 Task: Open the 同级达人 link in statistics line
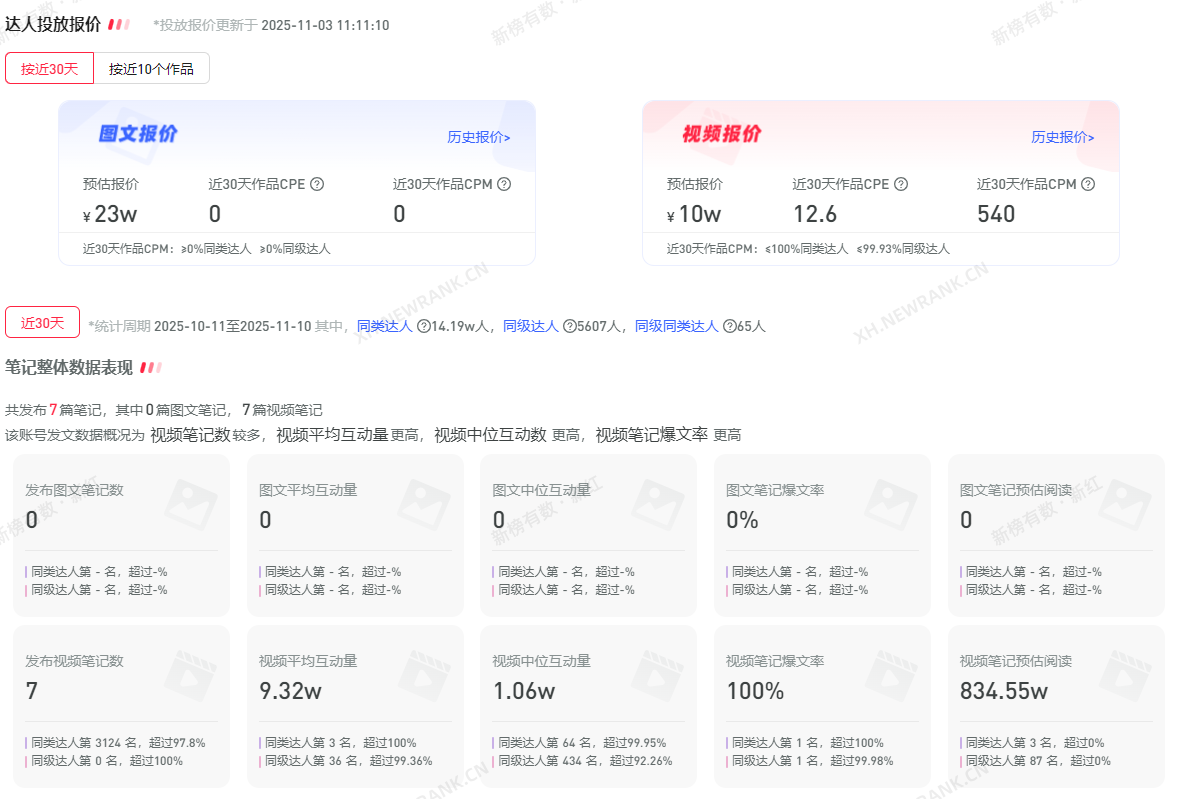[x=530, y=326]
